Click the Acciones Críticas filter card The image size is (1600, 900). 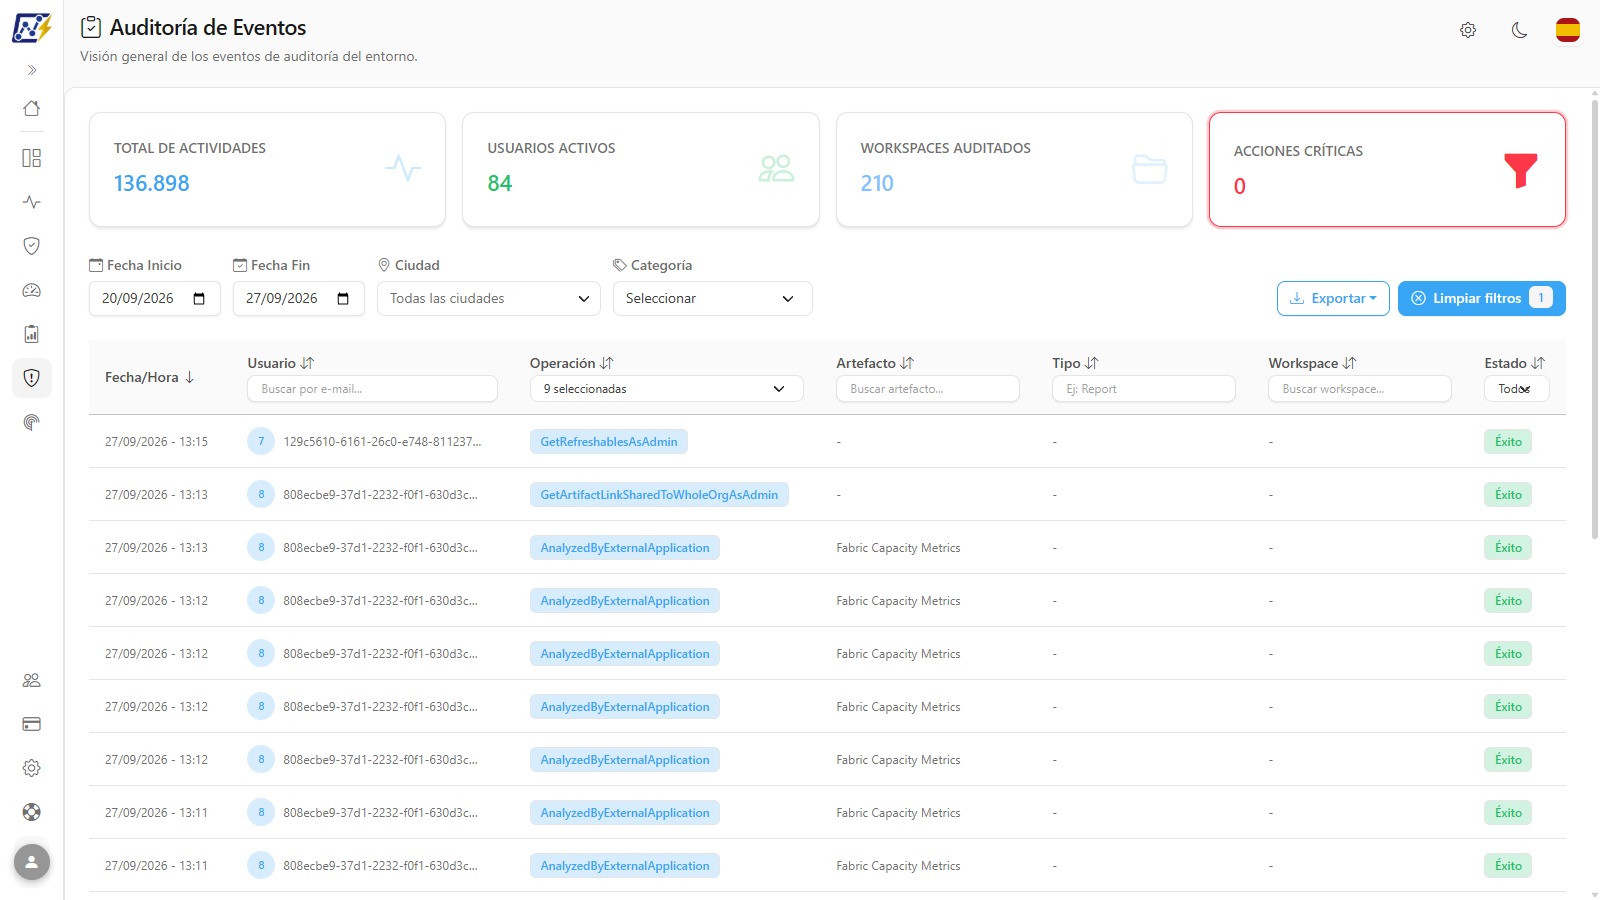(1387, 170)
